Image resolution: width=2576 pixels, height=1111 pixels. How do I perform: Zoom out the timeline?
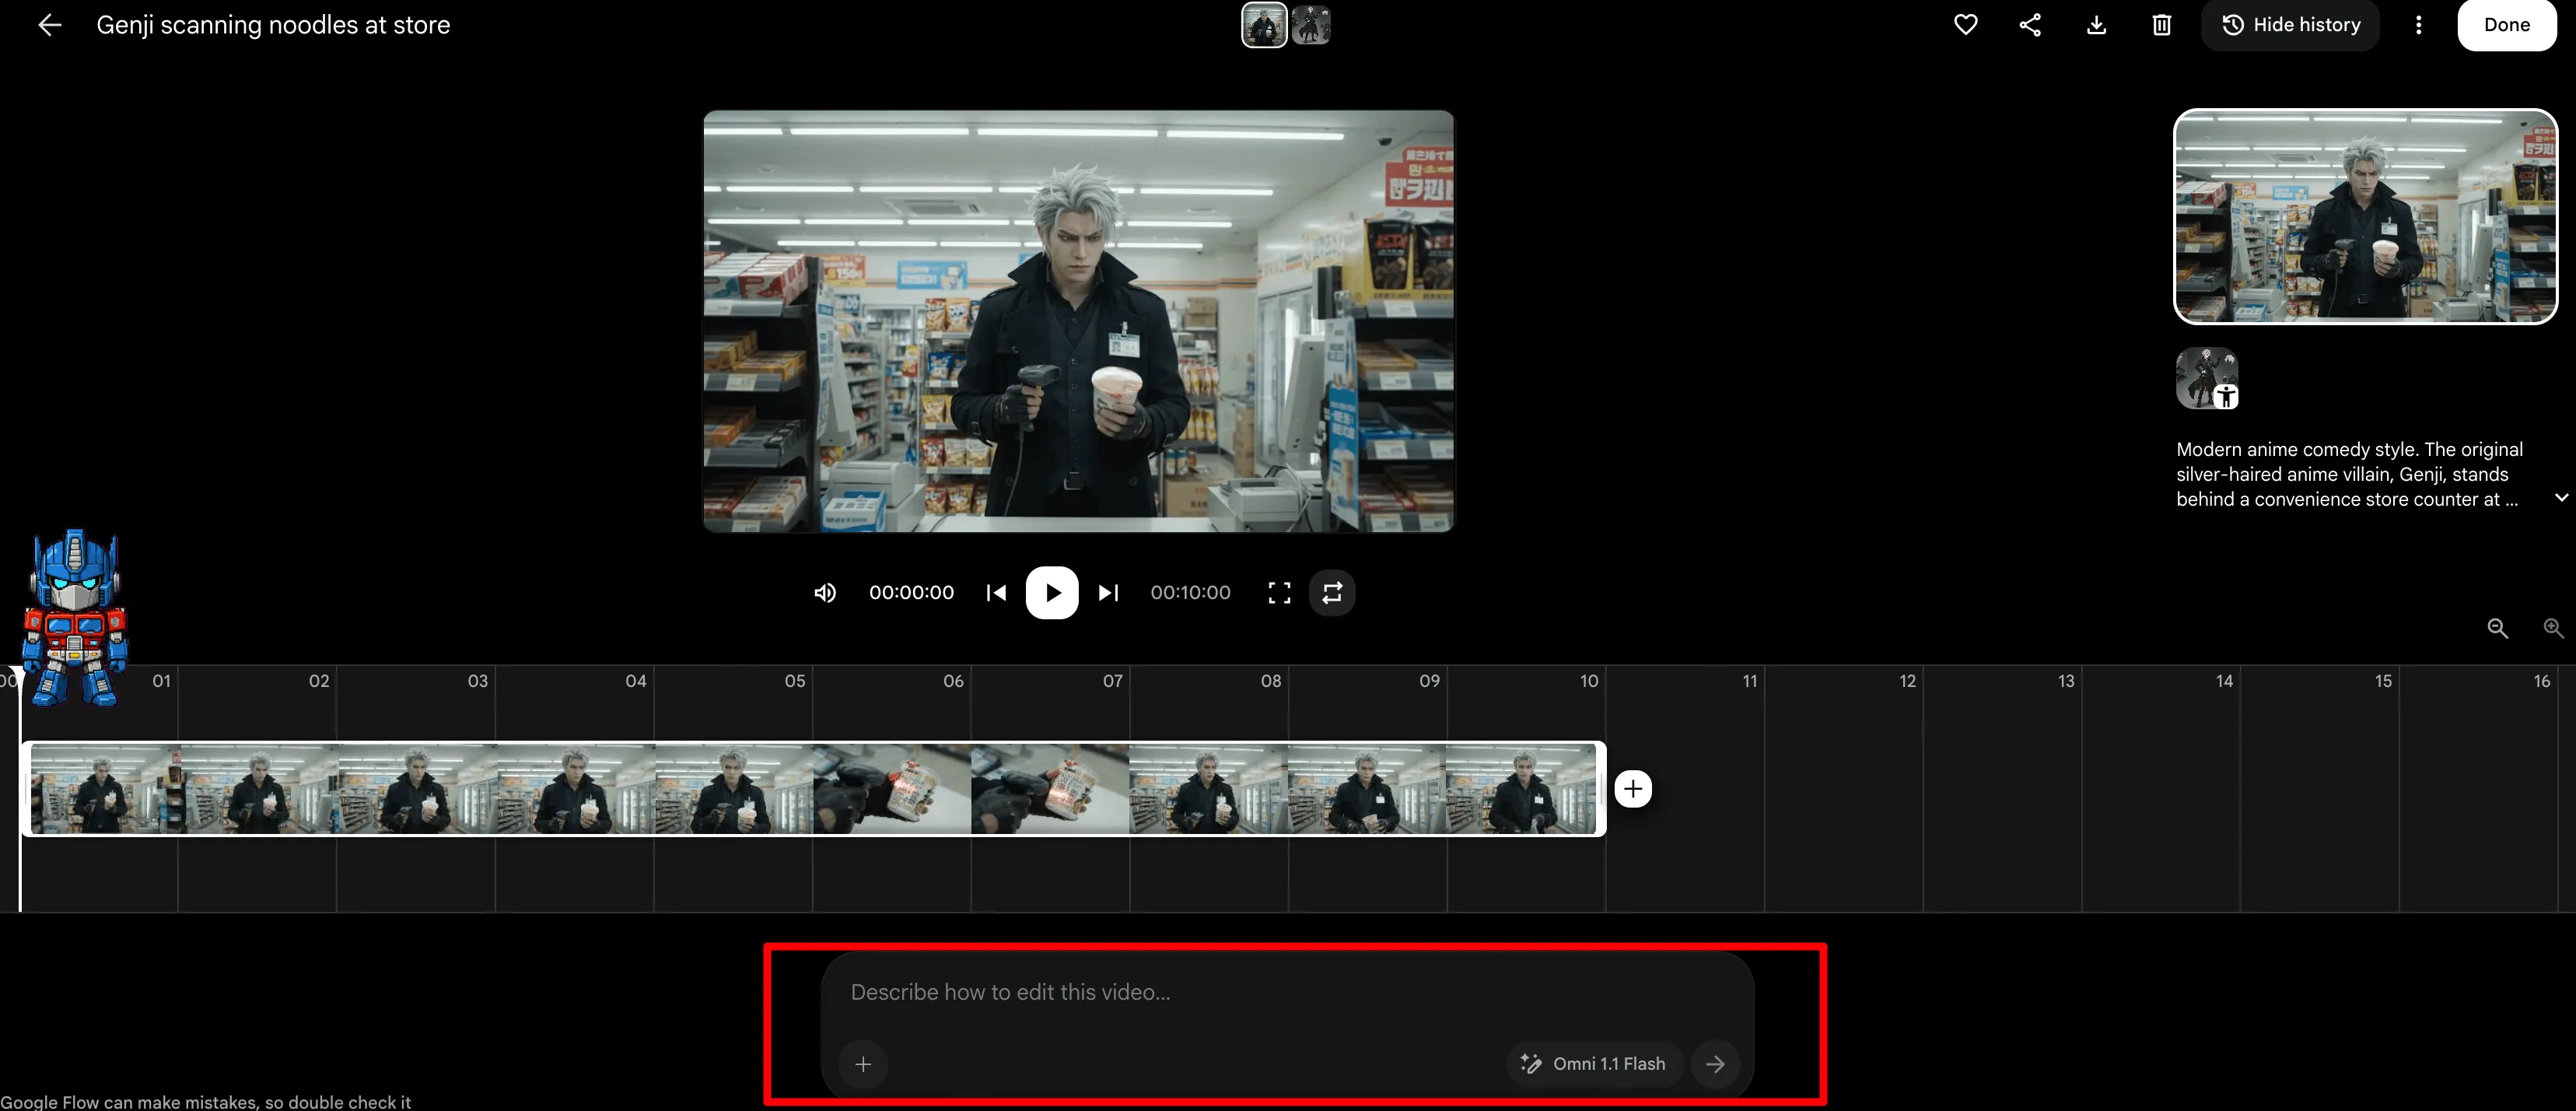[x=2497, y=628]
